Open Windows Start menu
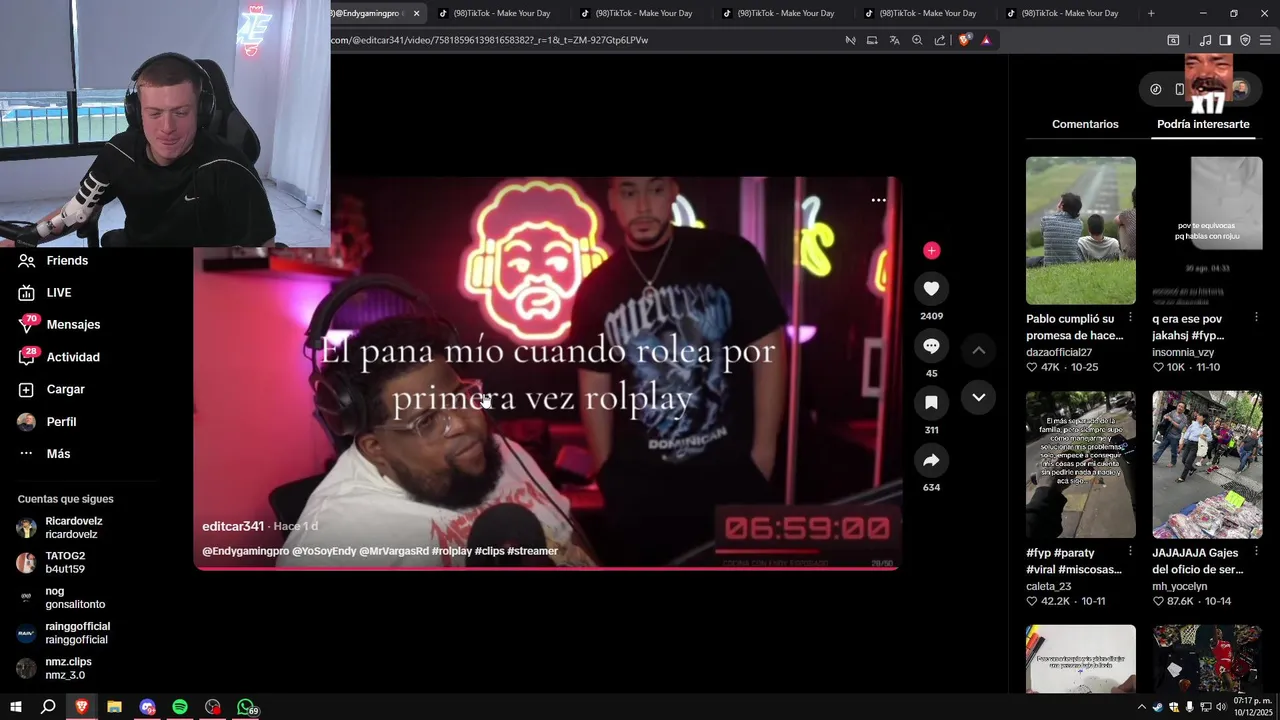The image size is (1280, 720). (x=15, y=707)
